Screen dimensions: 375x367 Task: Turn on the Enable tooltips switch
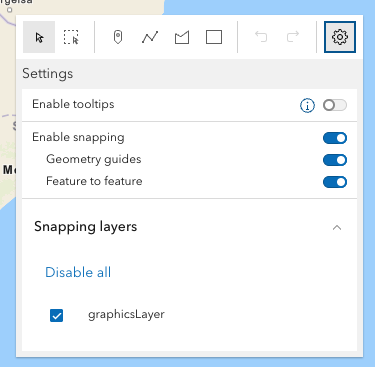click(x=335, y=105)
